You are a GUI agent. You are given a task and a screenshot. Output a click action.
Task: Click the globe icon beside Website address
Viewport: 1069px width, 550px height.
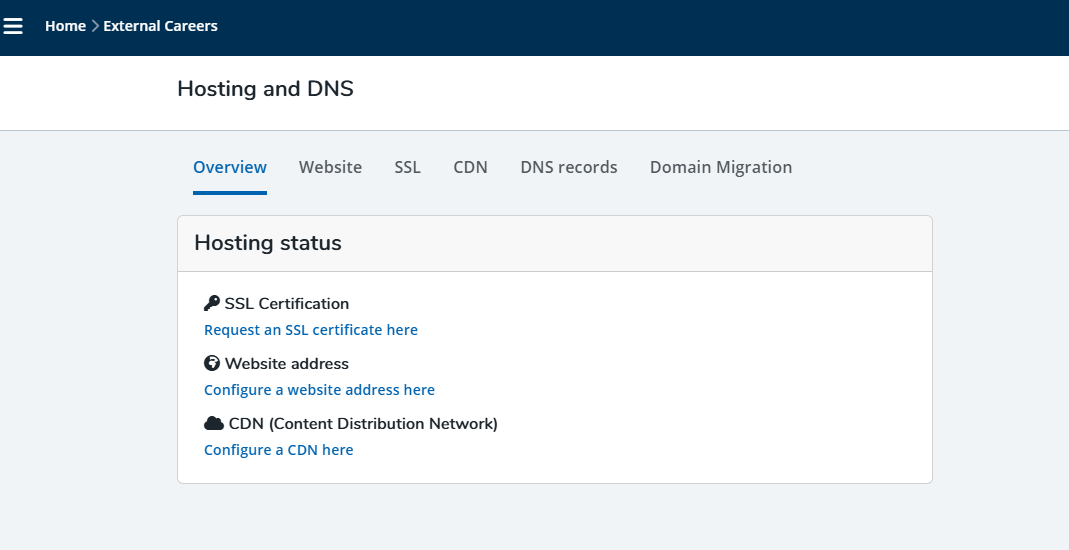[212, 363]
